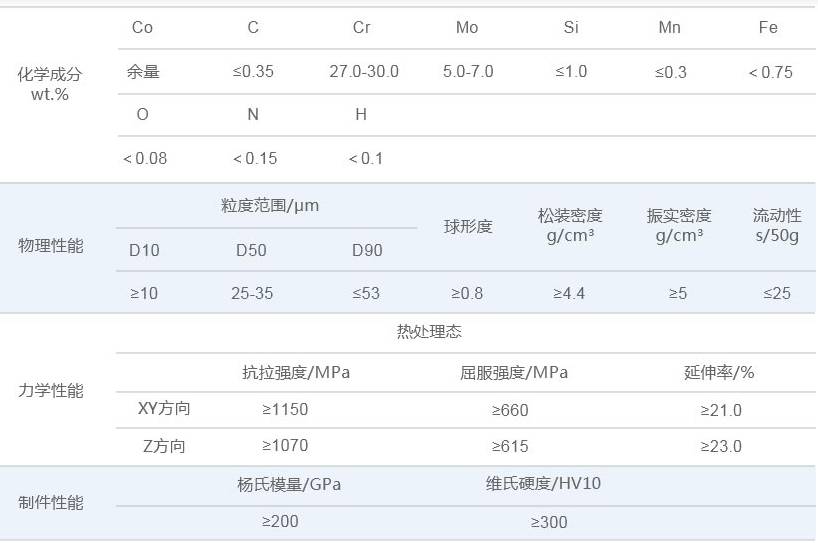This screenshot has width=818, height=543.
Task: Click the 化学成分 wt.% row header
Action: [50, 85]
